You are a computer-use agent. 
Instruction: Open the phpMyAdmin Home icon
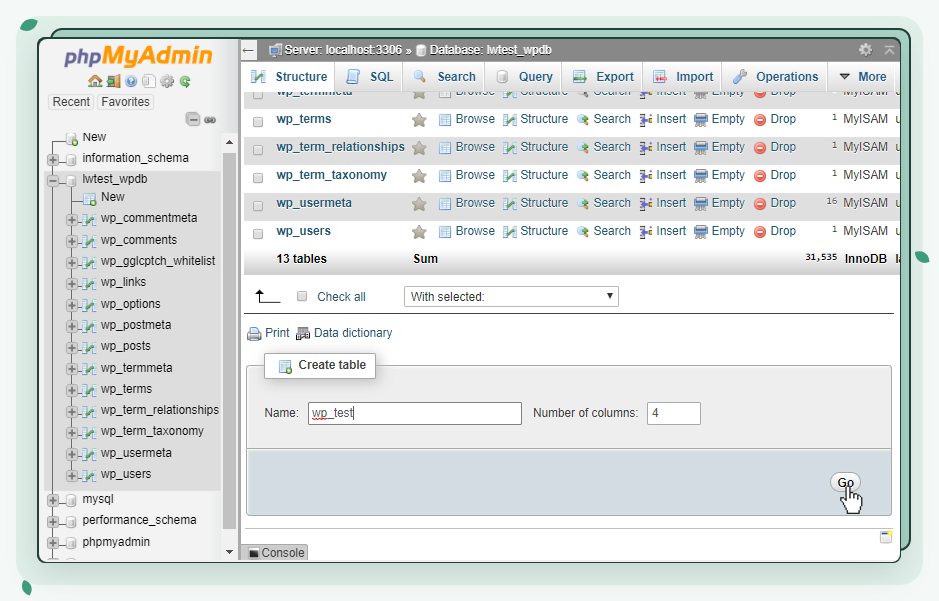(95, 81)
